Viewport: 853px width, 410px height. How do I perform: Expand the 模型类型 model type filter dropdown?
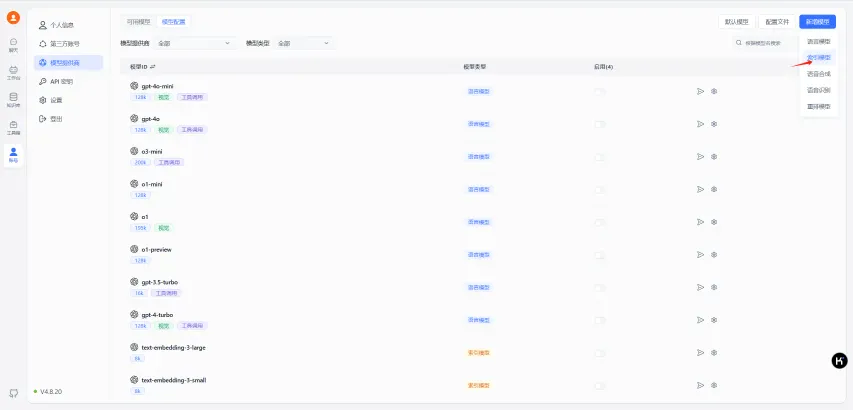tap(304, 43)
